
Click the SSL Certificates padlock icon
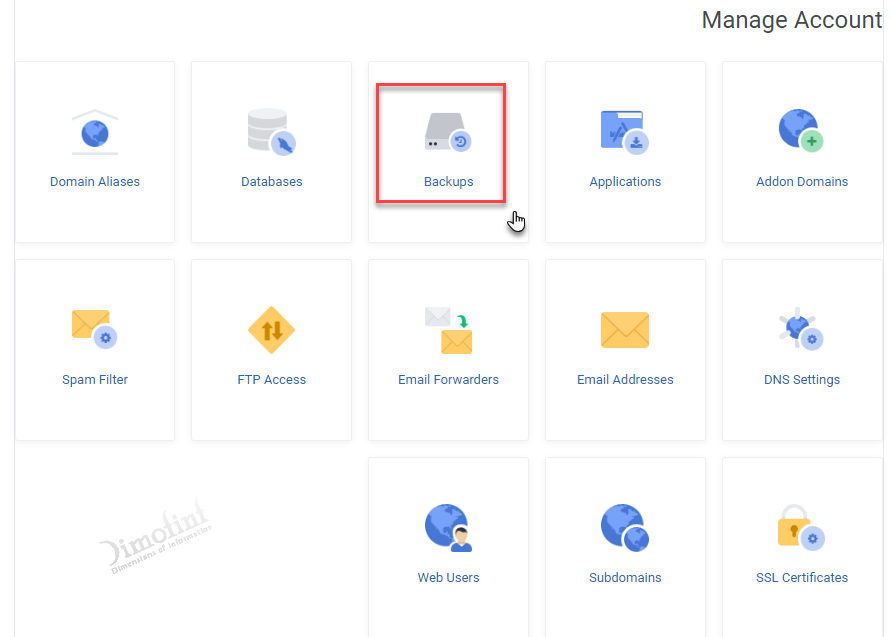[x=801, y=527]
